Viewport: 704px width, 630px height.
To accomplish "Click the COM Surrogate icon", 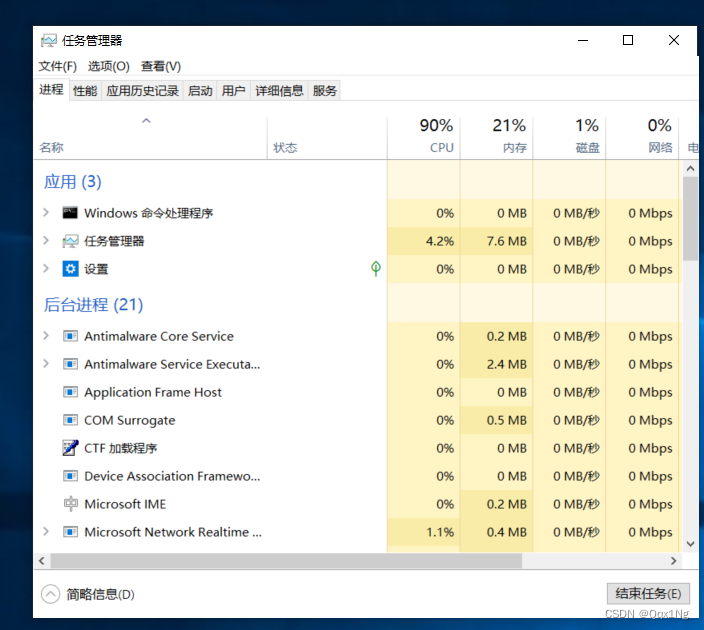I will click(x=70, y=420).
